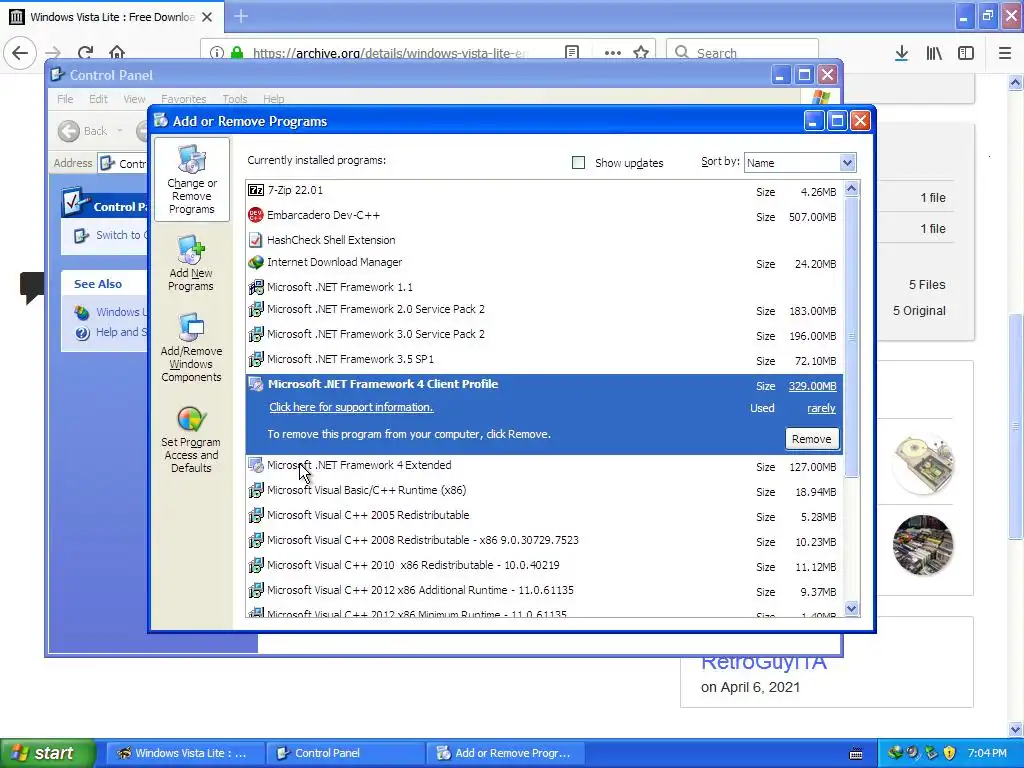The width and height of the screenshot is (1024, 768).
Task: Open Firefox library icon
Action: point(934,53)
